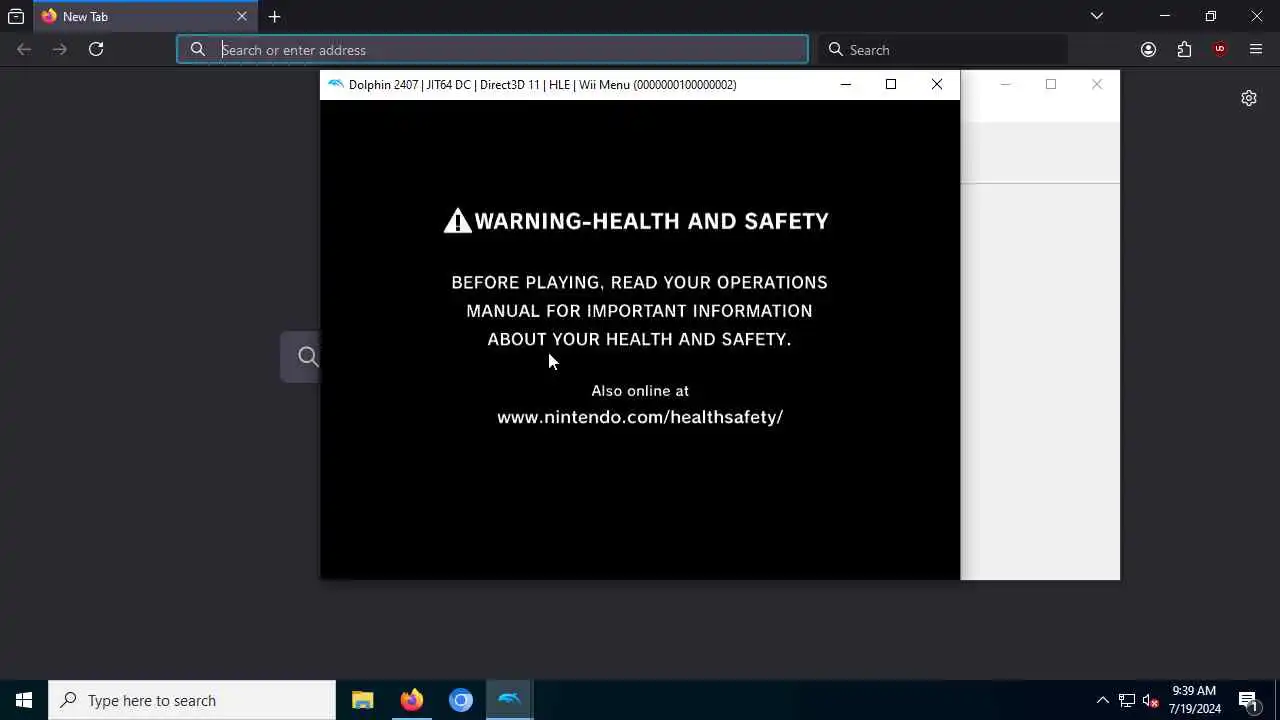Reload the page in Firefox
Viewport: 1280px width, 720px height.
[x=96, y=49]
